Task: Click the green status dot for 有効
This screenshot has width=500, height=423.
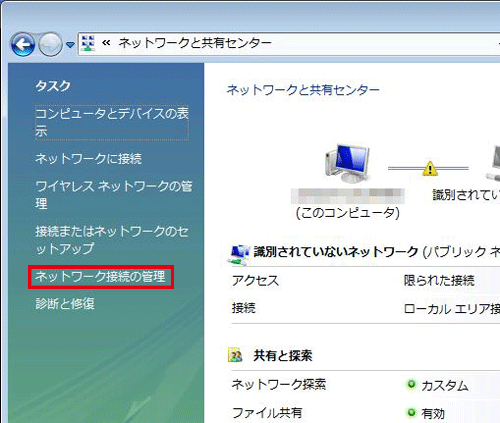Action: click(x=411, y=413)
